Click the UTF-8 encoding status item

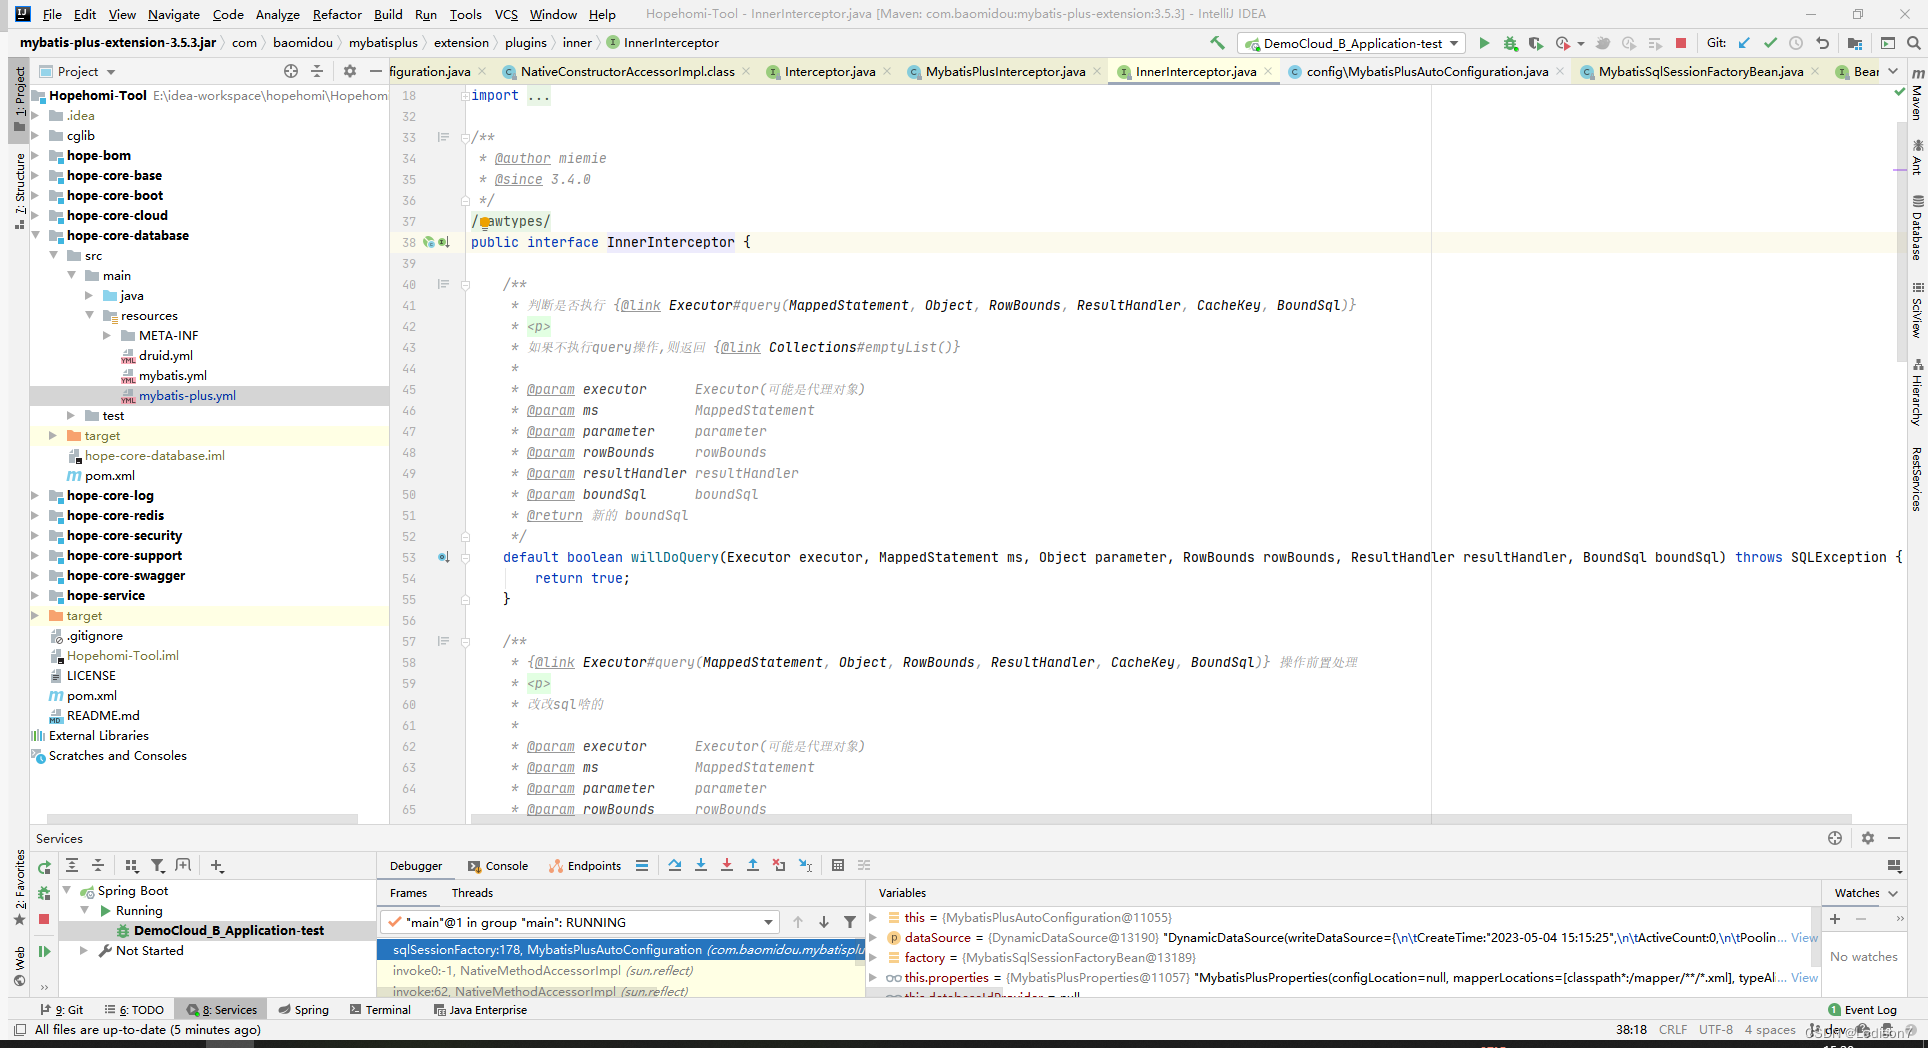tap(1716, 1030)
